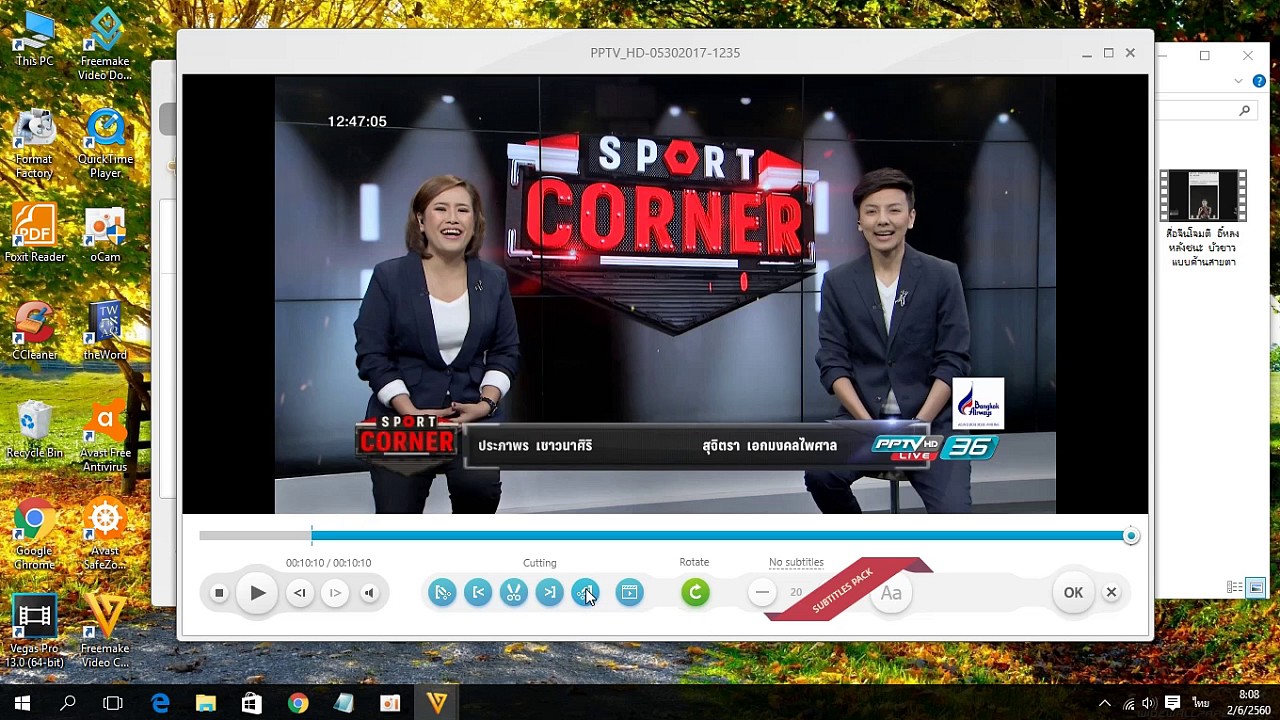The height and width of the screenshot is (720, 1280).
Task: Open the Explorer window help icon
Action: [x=1259, y=81]
